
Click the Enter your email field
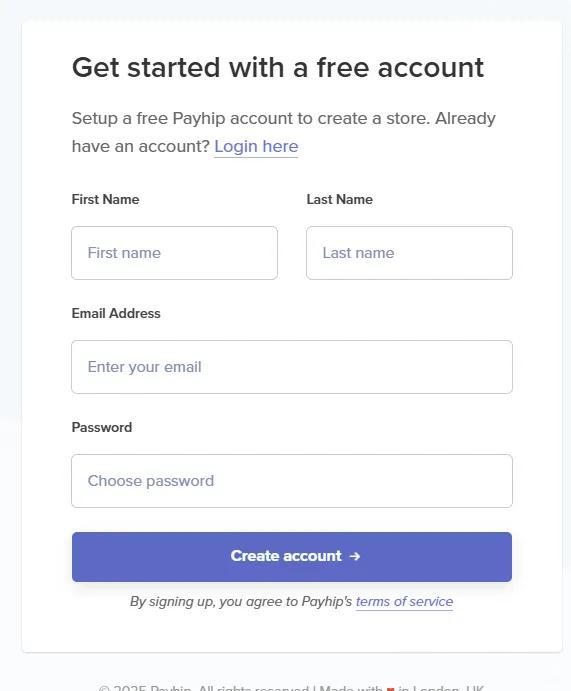point(292,367)
